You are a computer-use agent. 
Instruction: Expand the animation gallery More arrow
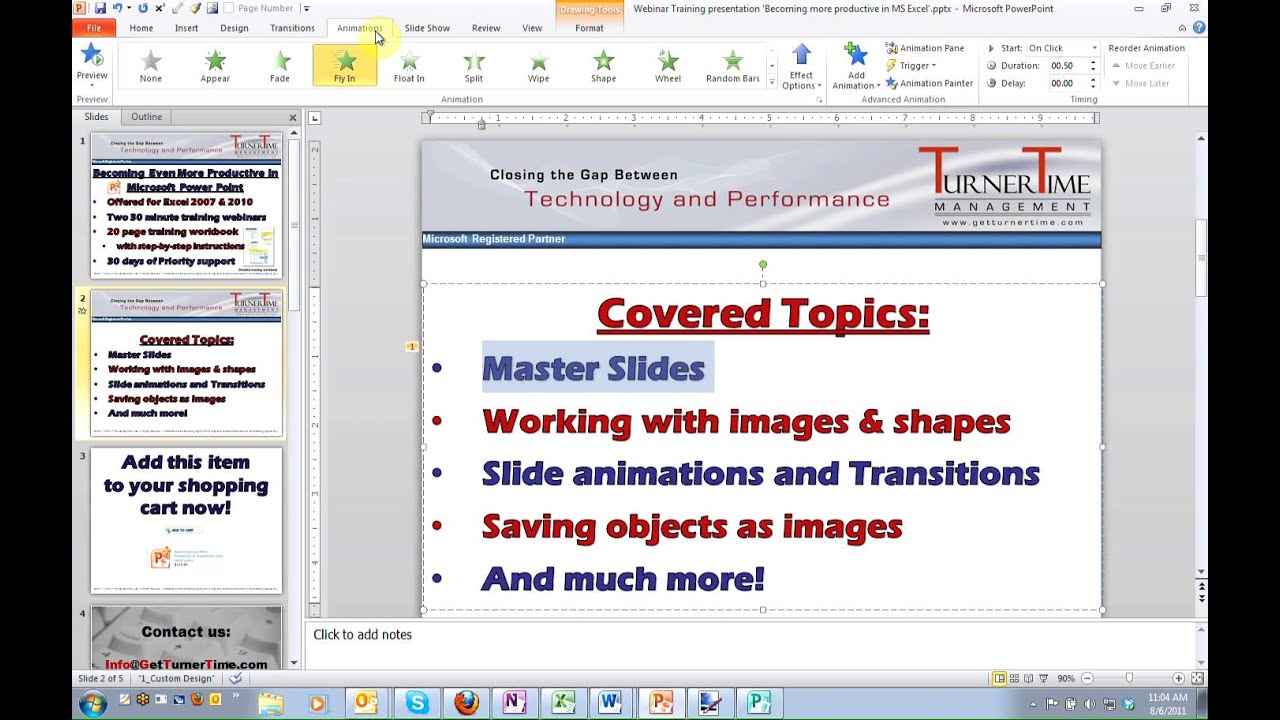pyautogui.click(x=771, y=83)
